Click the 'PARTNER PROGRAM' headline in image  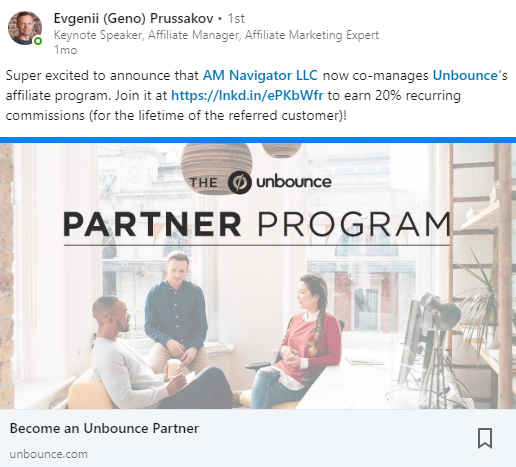(x=257, y=224)
